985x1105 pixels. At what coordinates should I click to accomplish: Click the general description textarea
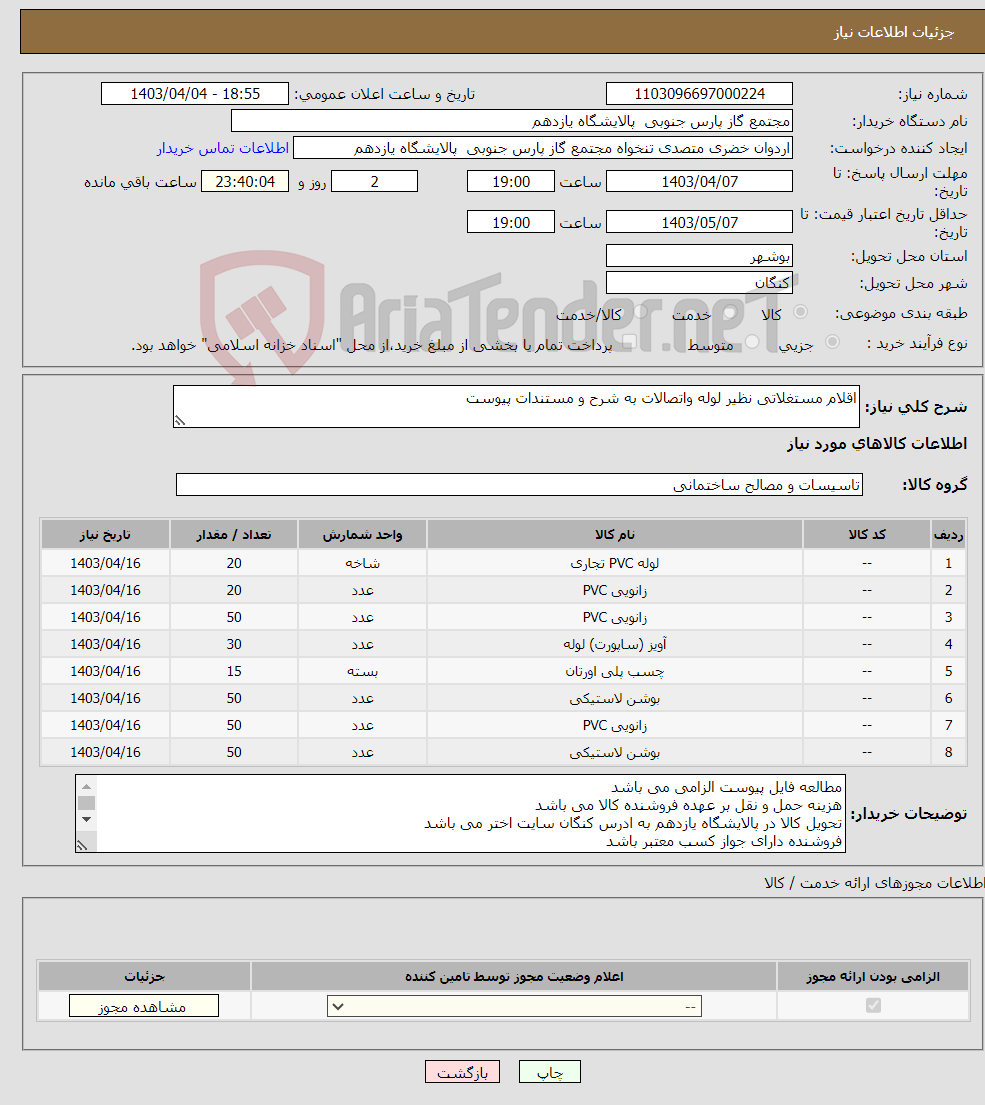tap(516, 407)
